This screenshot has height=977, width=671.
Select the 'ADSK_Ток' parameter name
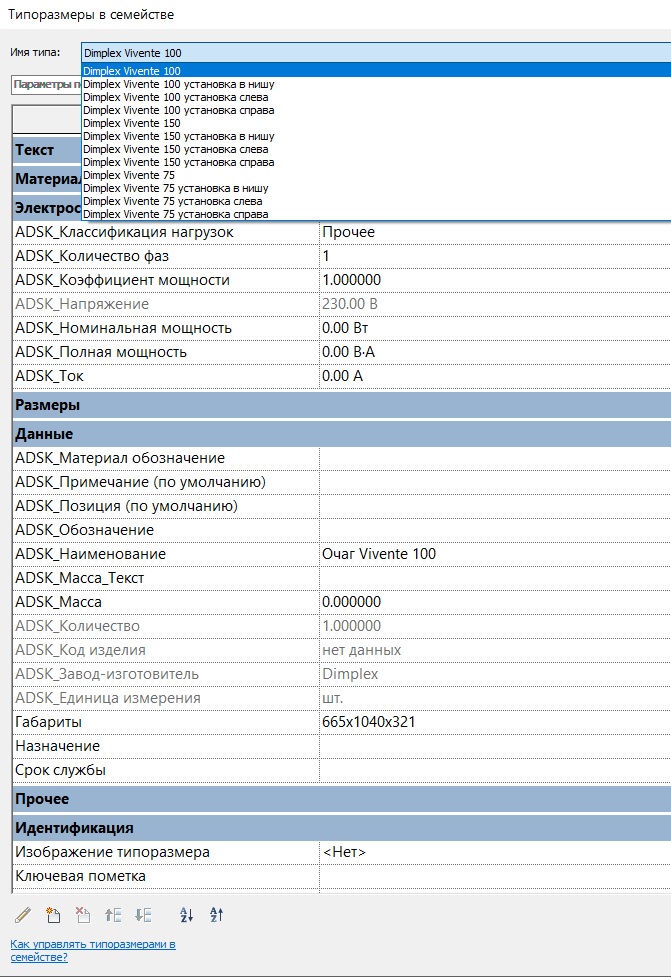(x=49, y=376)
